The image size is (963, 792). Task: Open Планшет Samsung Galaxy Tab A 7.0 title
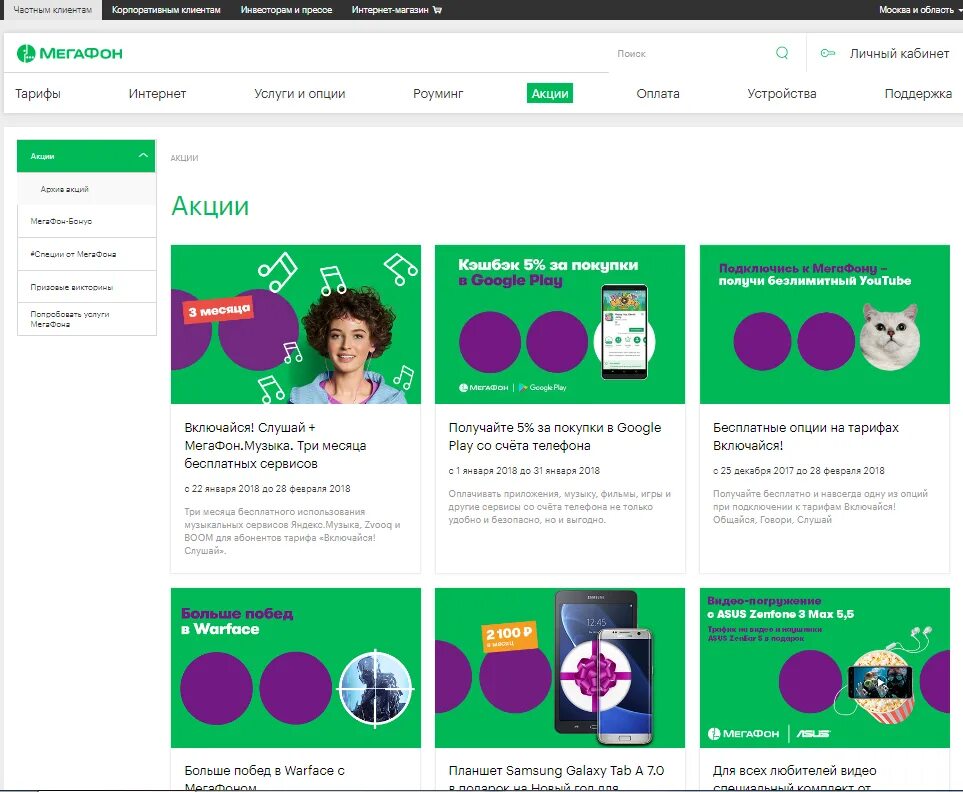pos(556,778)
